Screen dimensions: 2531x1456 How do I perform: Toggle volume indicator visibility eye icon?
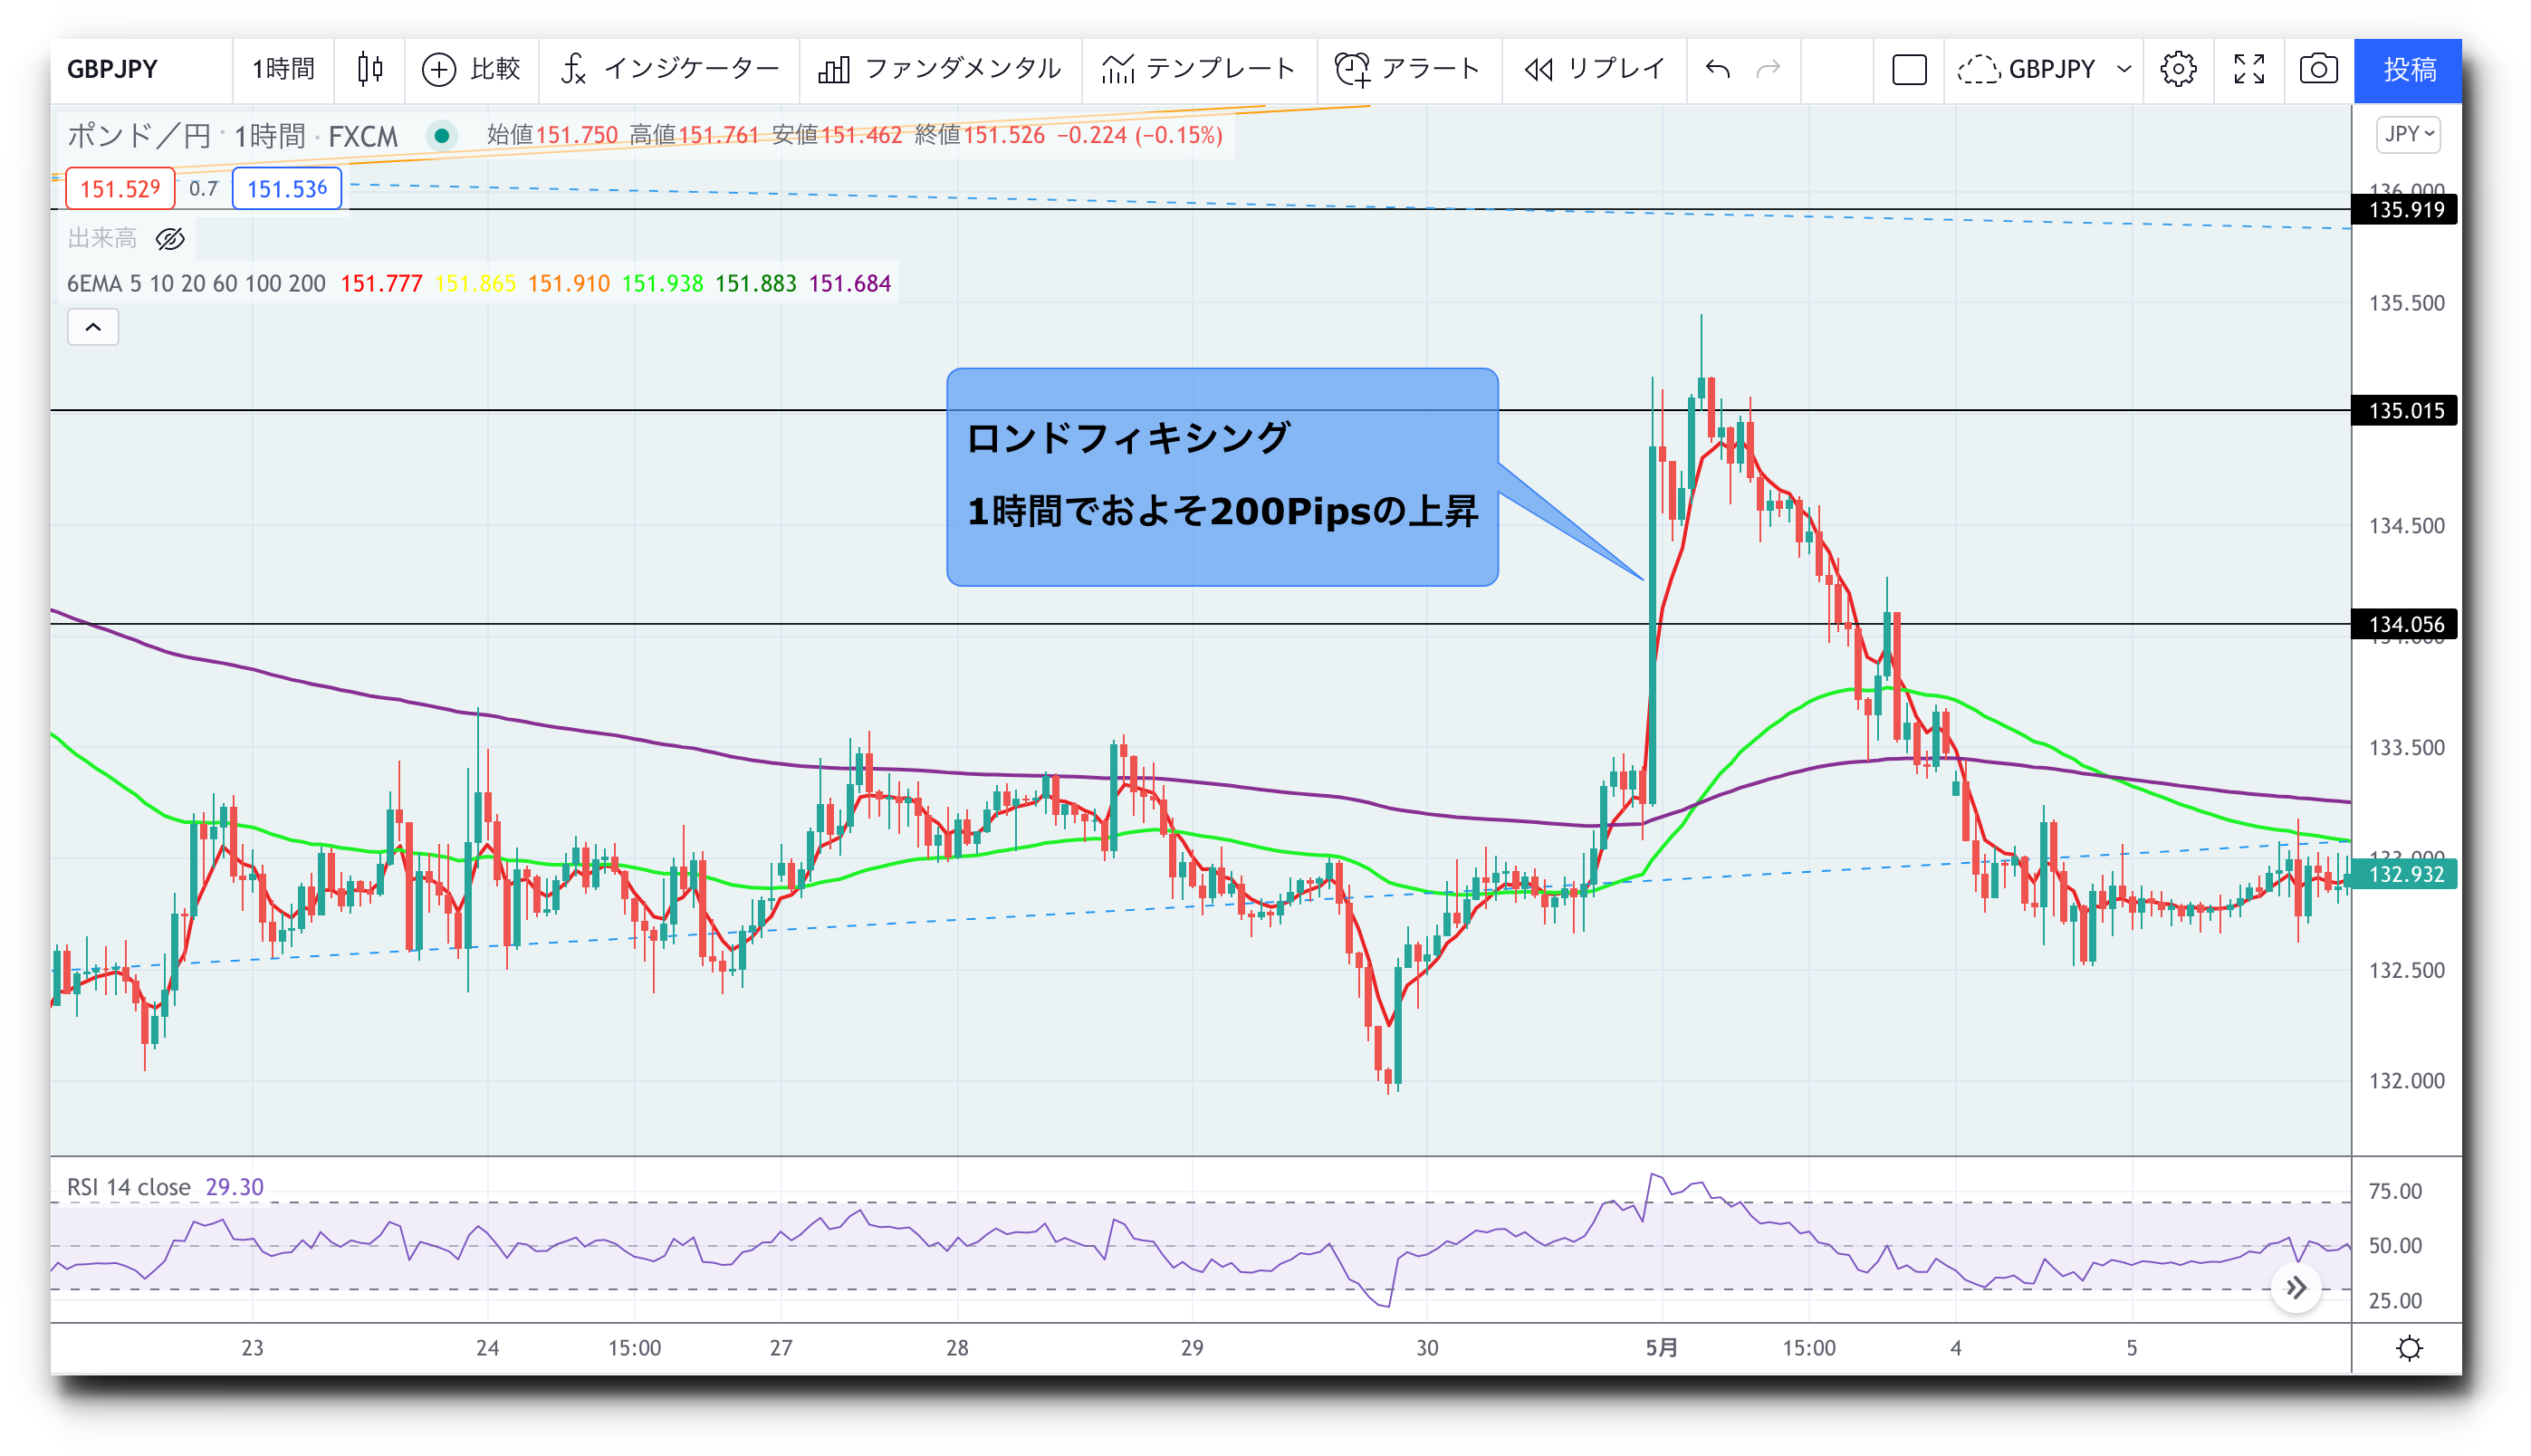[x=170, y=238]
